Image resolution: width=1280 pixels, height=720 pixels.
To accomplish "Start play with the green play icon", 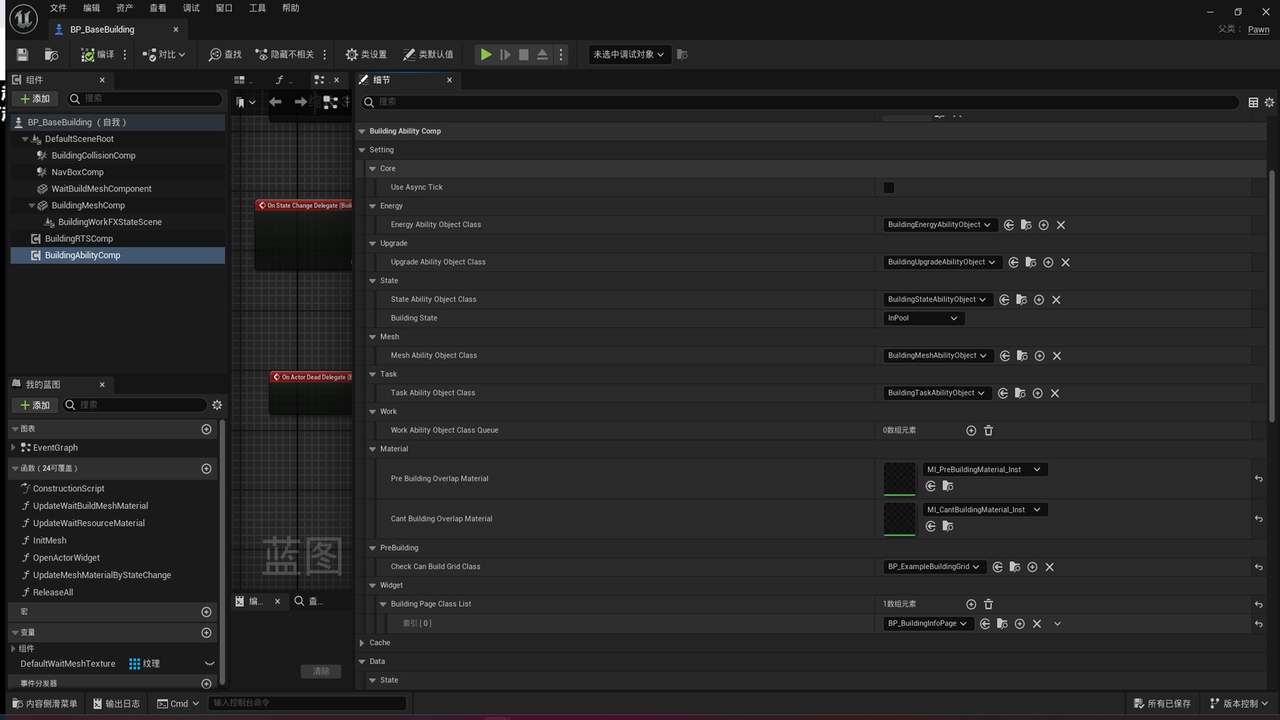I will click(x=486, y=55).
